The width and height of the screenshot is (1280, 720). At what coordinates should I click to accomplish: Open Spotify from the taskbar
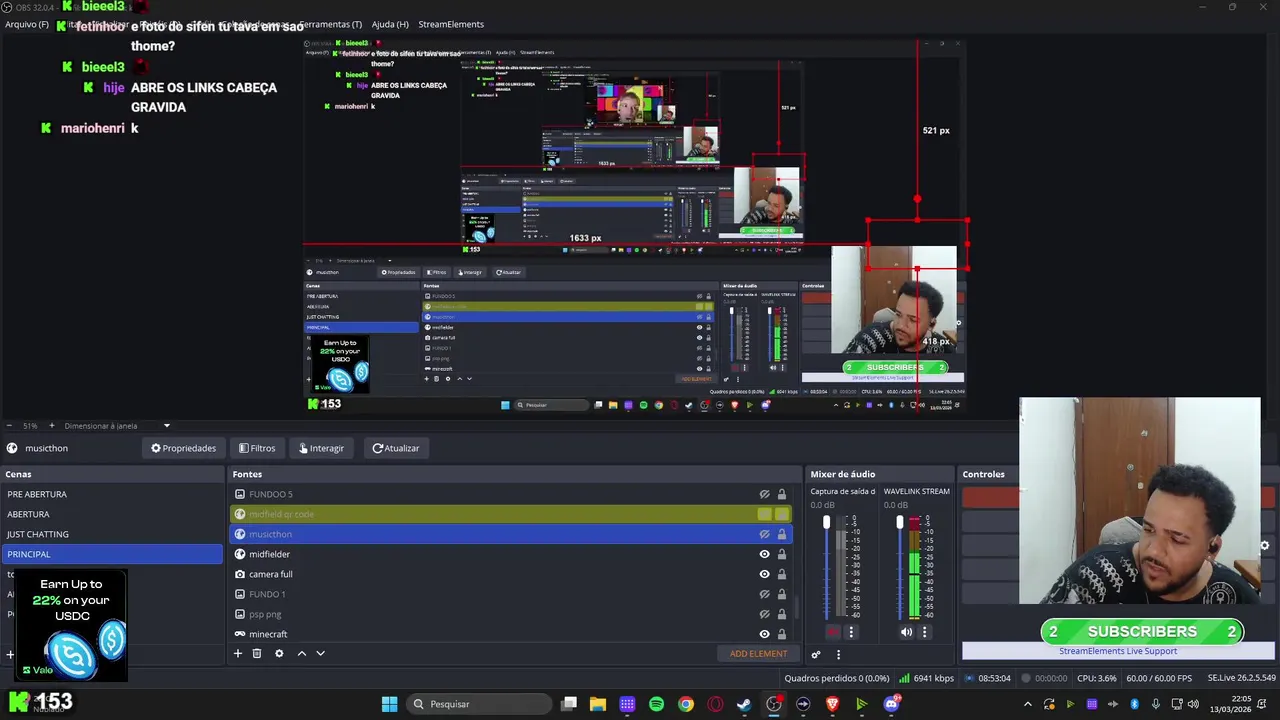coord(656,704)
